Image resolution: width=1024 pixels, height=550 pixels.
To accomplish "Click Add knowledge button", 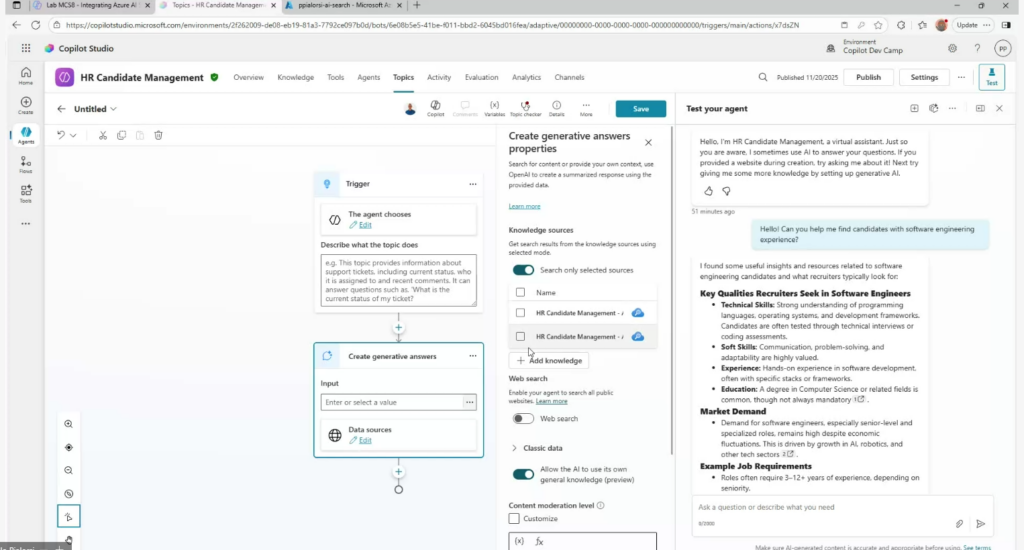I will [549, 361].
